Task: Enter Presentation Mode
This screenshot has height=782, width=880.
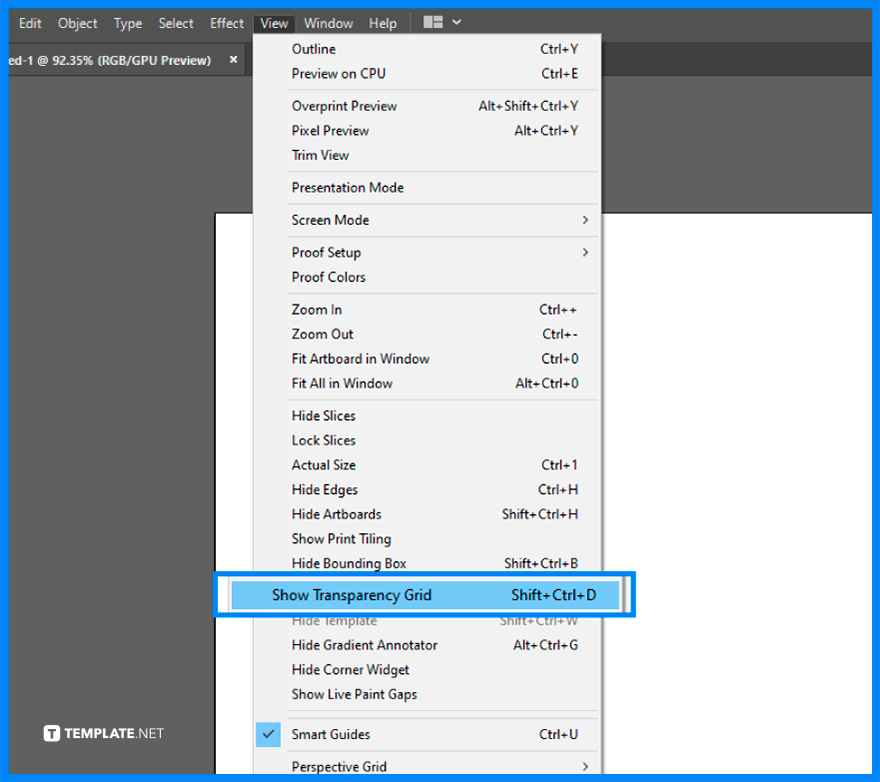Action: point(347,187)
